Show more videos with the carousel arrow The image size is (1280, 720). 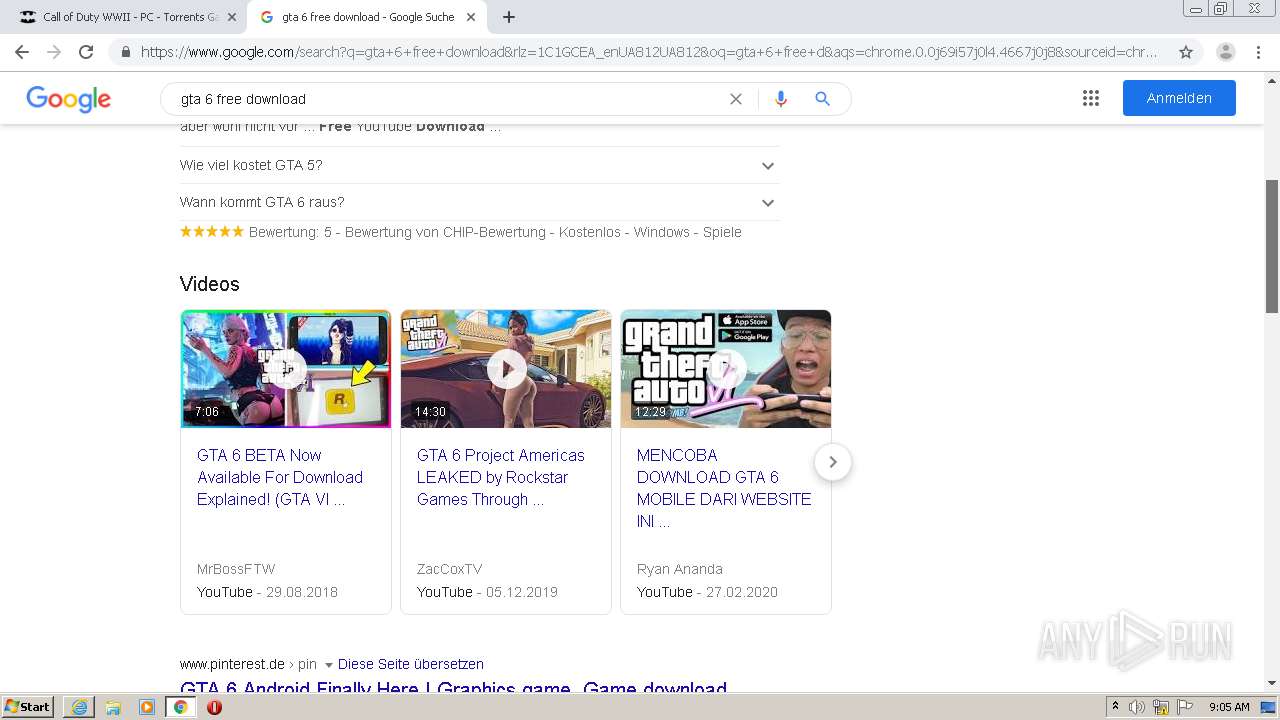(x=832, y=462)
